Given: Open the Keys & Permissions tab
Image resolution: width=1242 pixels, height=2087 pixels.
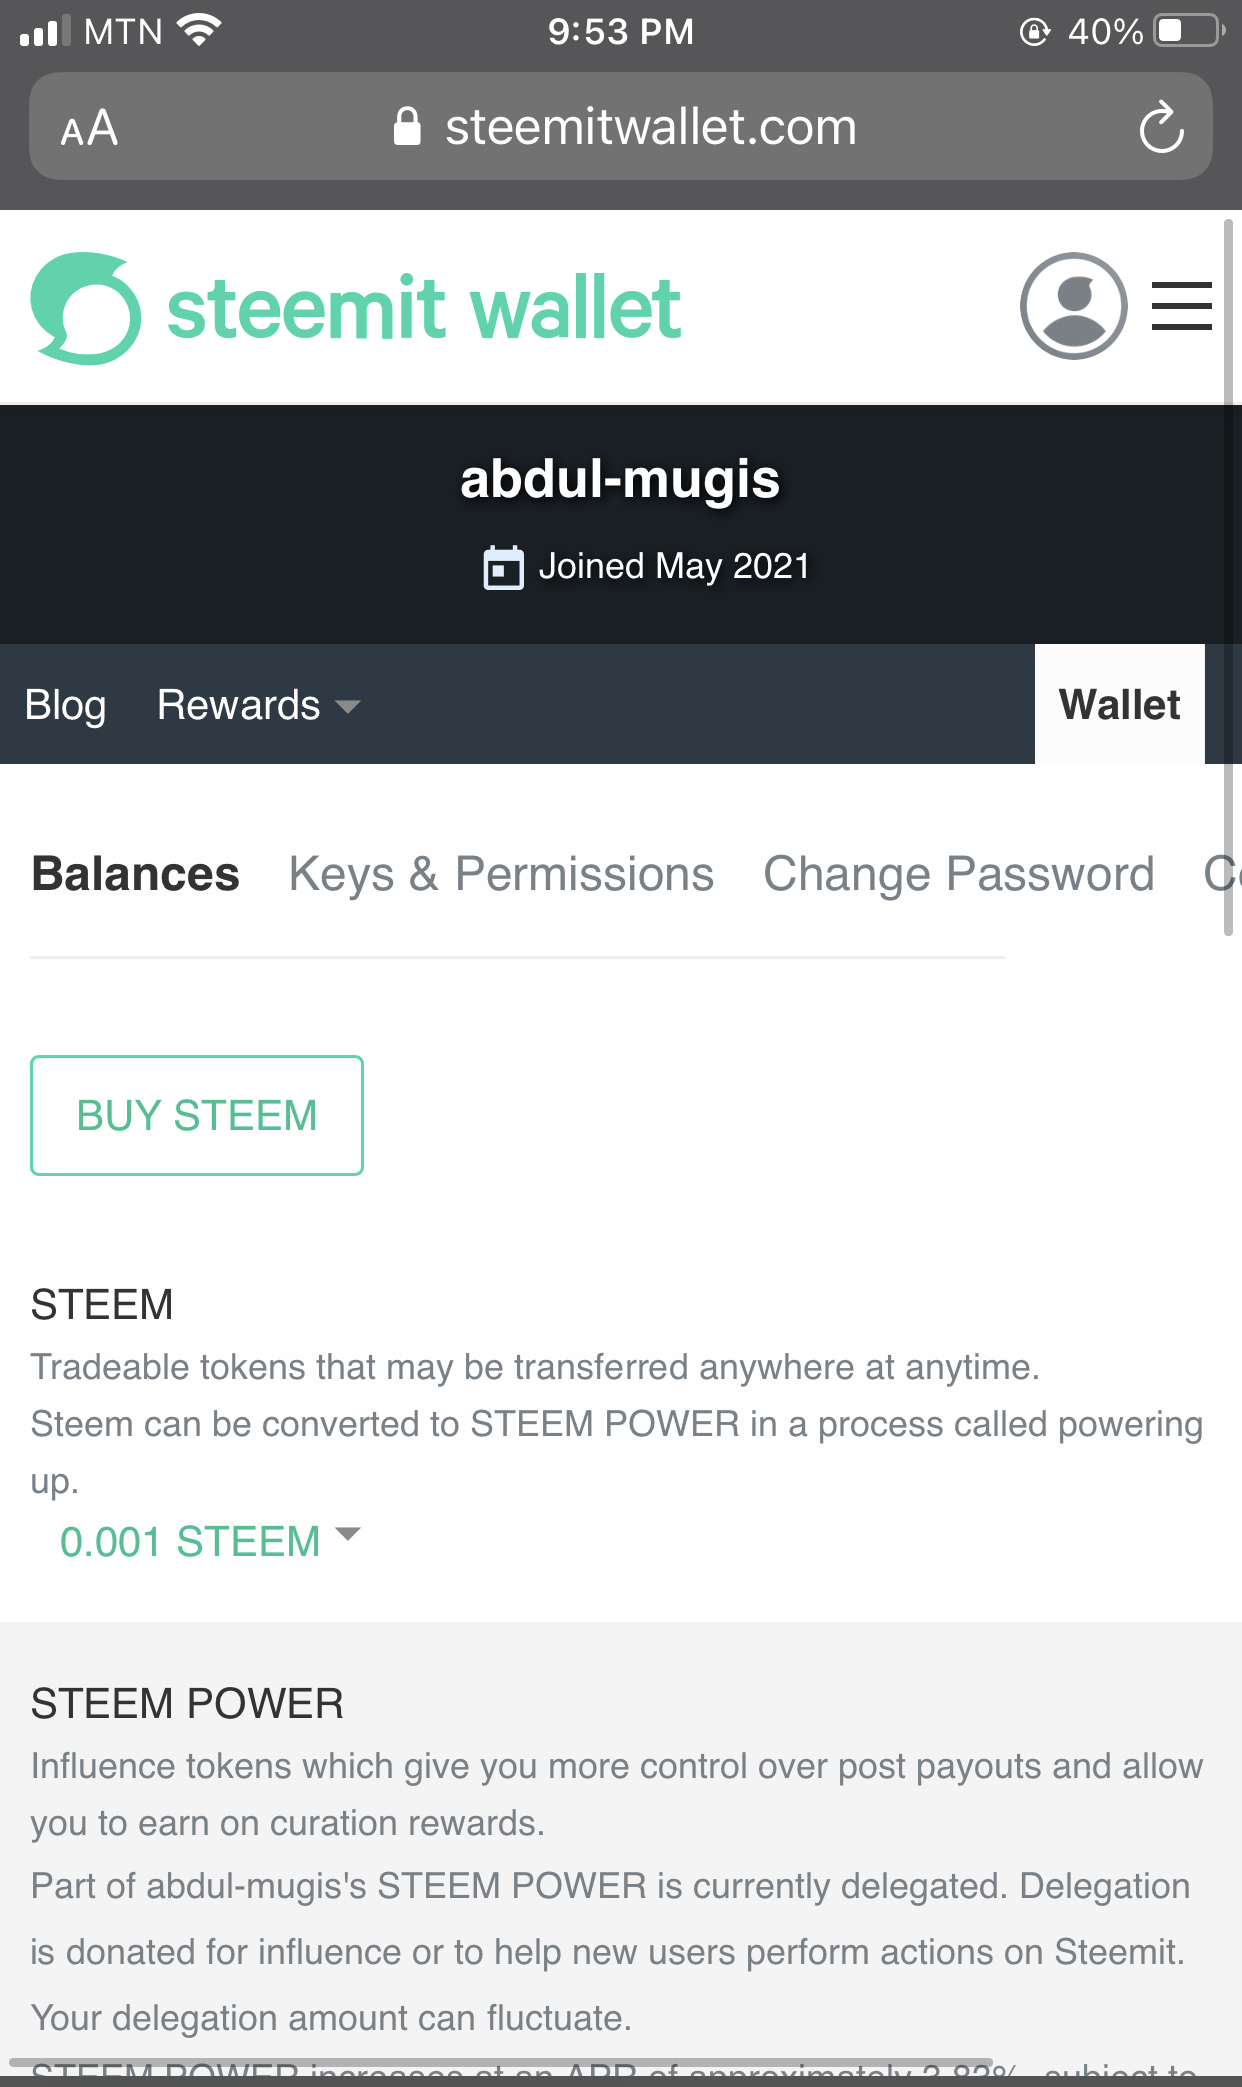Looking at the screenshot, I should tap(501, 874).
